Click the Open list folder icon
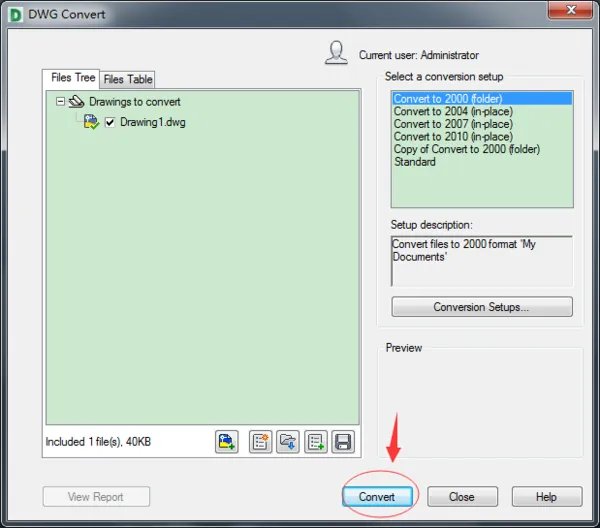600x528 pixels. click(289, 442)
